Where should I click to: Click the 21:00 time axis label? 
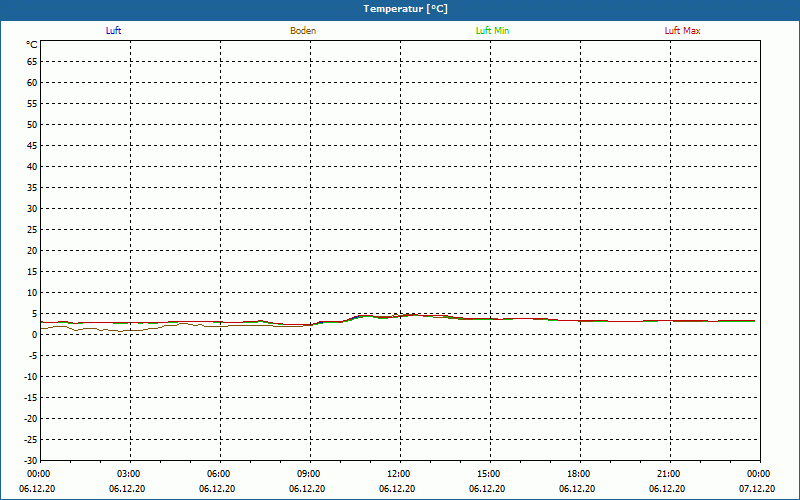[x=668, y=474]
